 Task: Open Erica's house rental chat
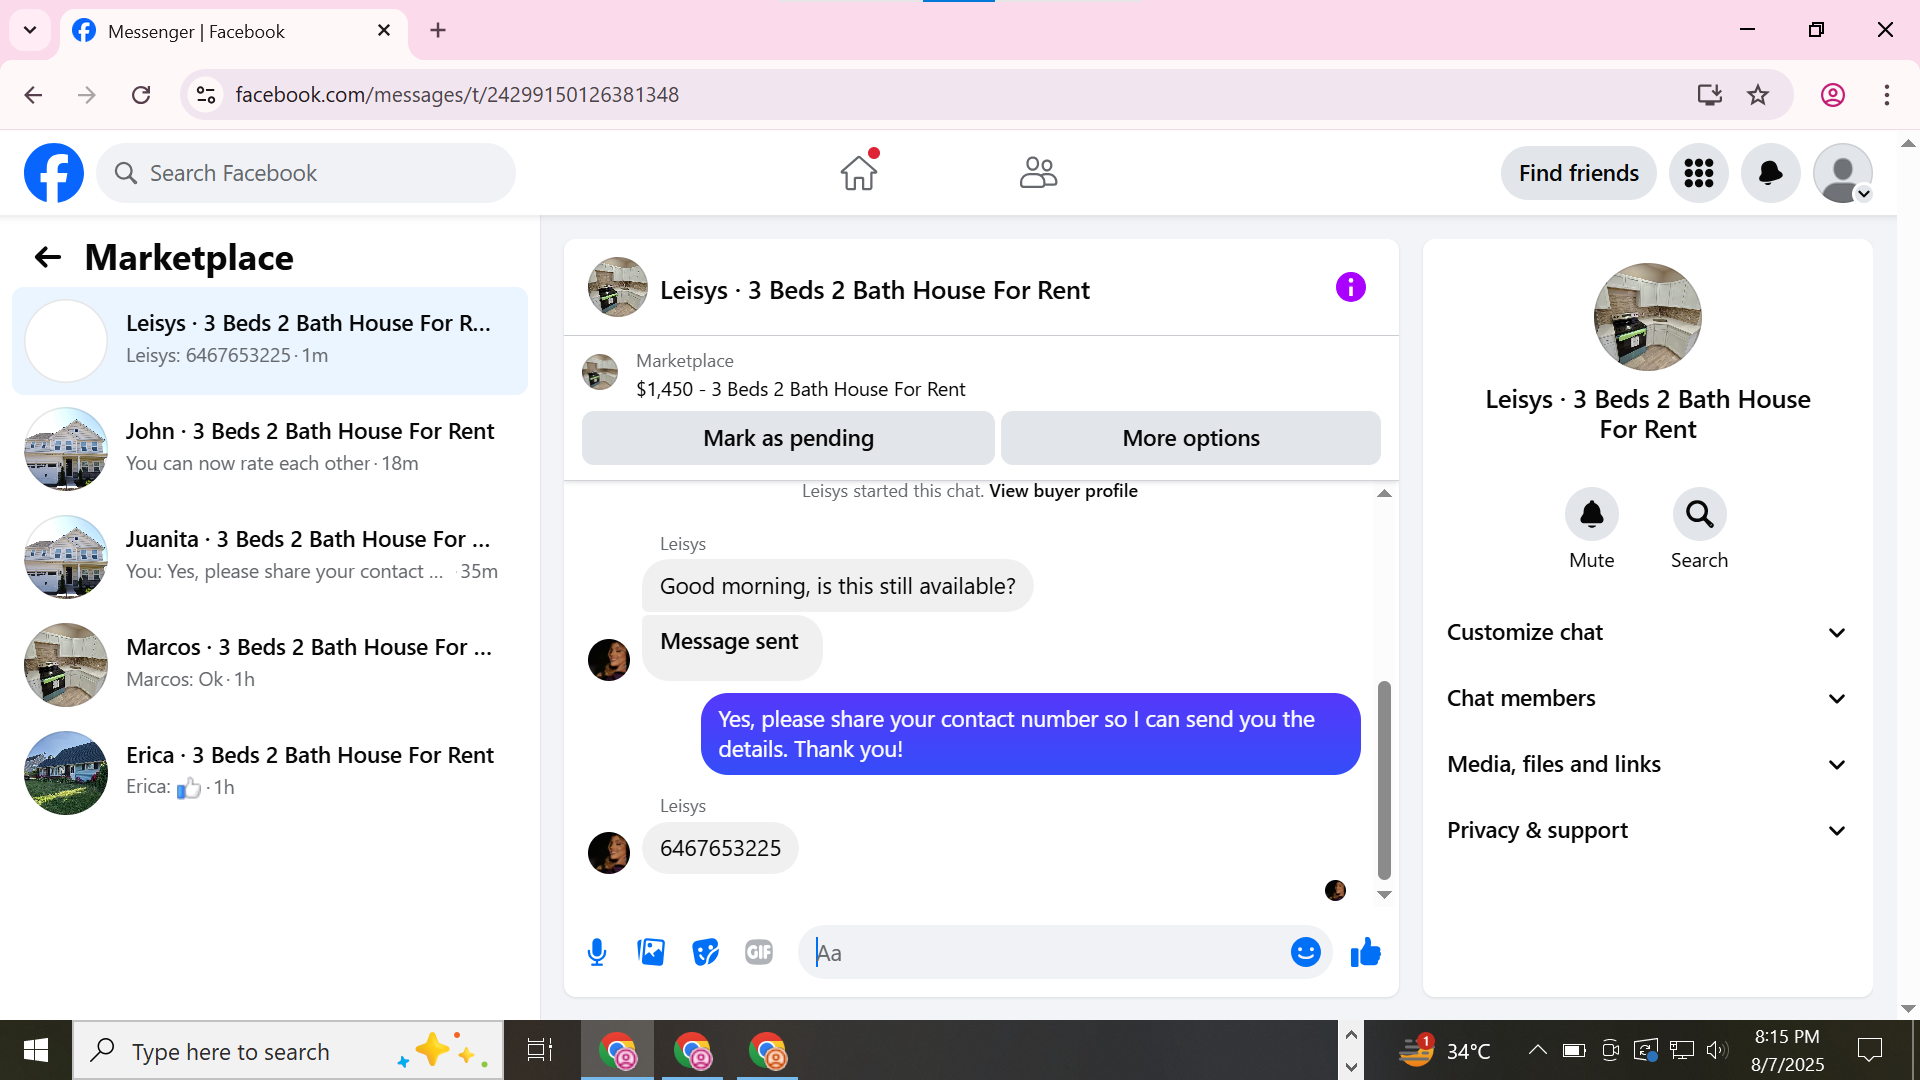tap(270, 773)
